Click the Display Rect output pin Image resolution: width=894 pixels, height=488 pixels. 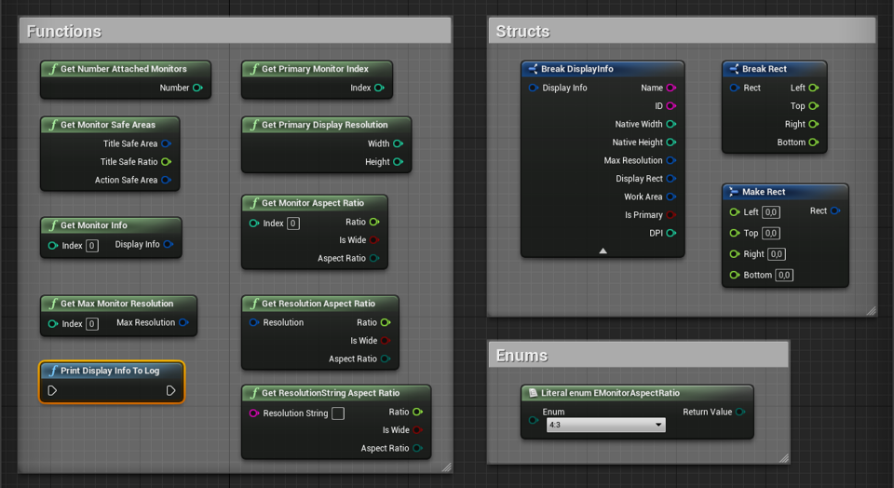click(671, 178)
